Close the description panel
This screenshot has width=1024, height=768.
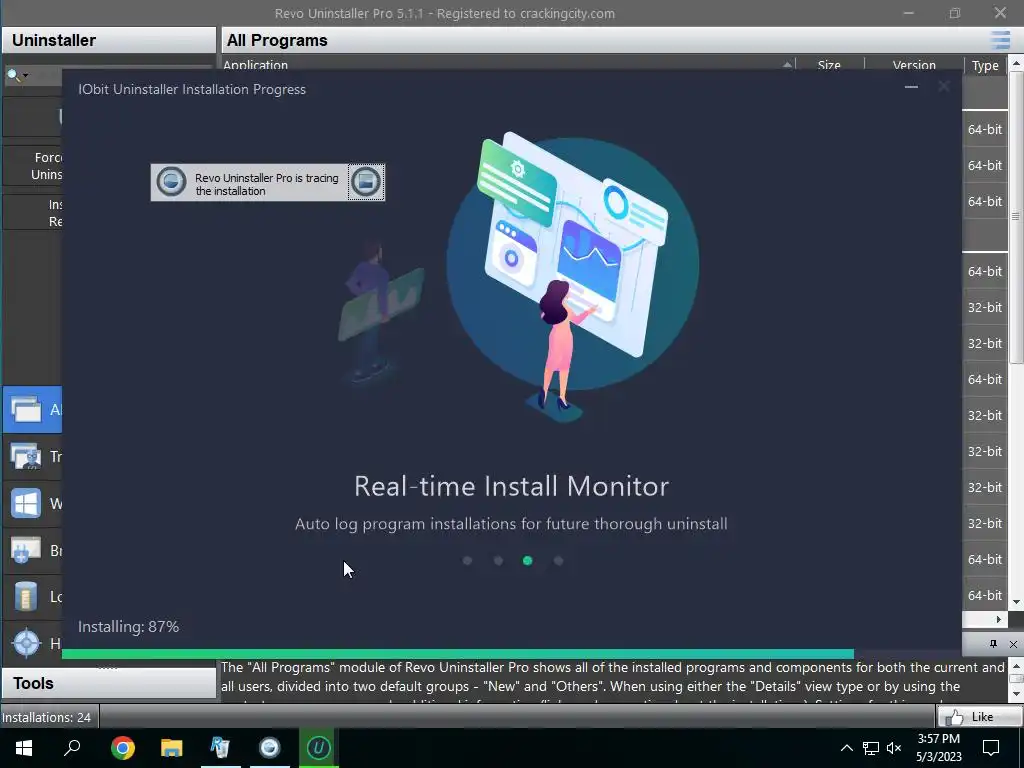1013,644
